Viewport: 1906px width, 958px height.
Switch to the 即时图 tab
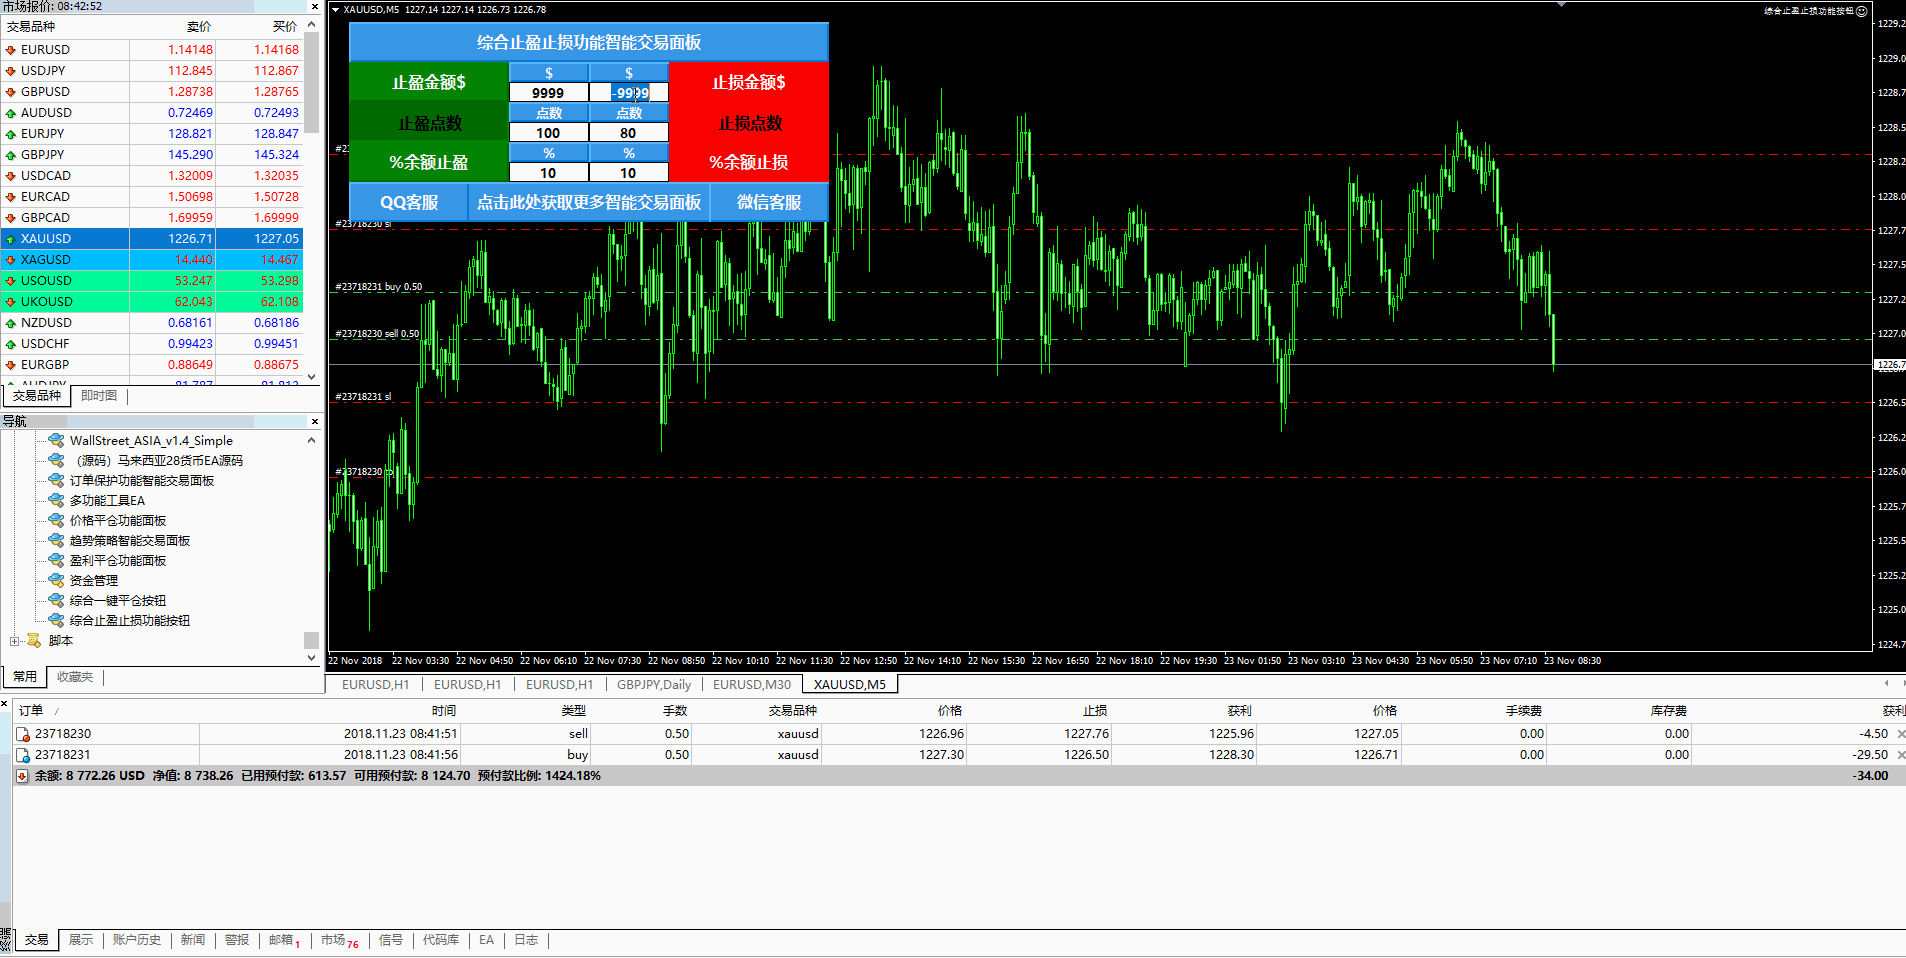click(99, 396)
